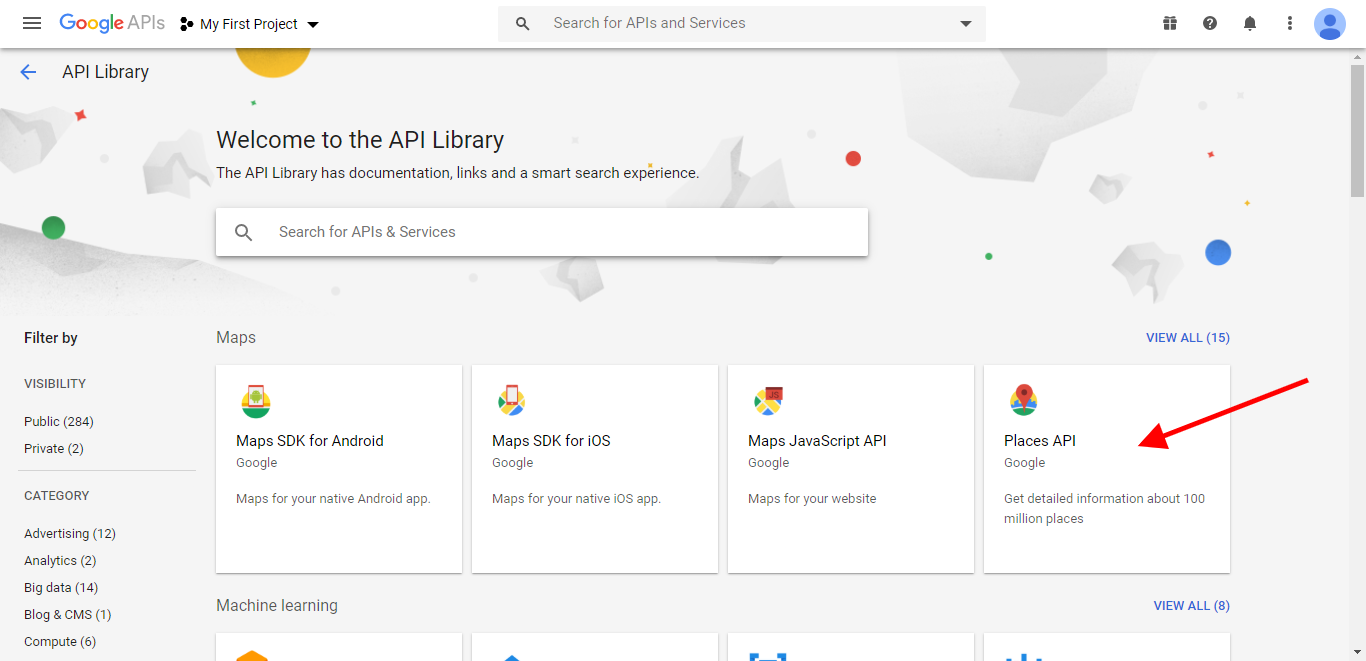Click the Places API pin icon
Screen dimensions: 1366x661
tap(1024, 401)
